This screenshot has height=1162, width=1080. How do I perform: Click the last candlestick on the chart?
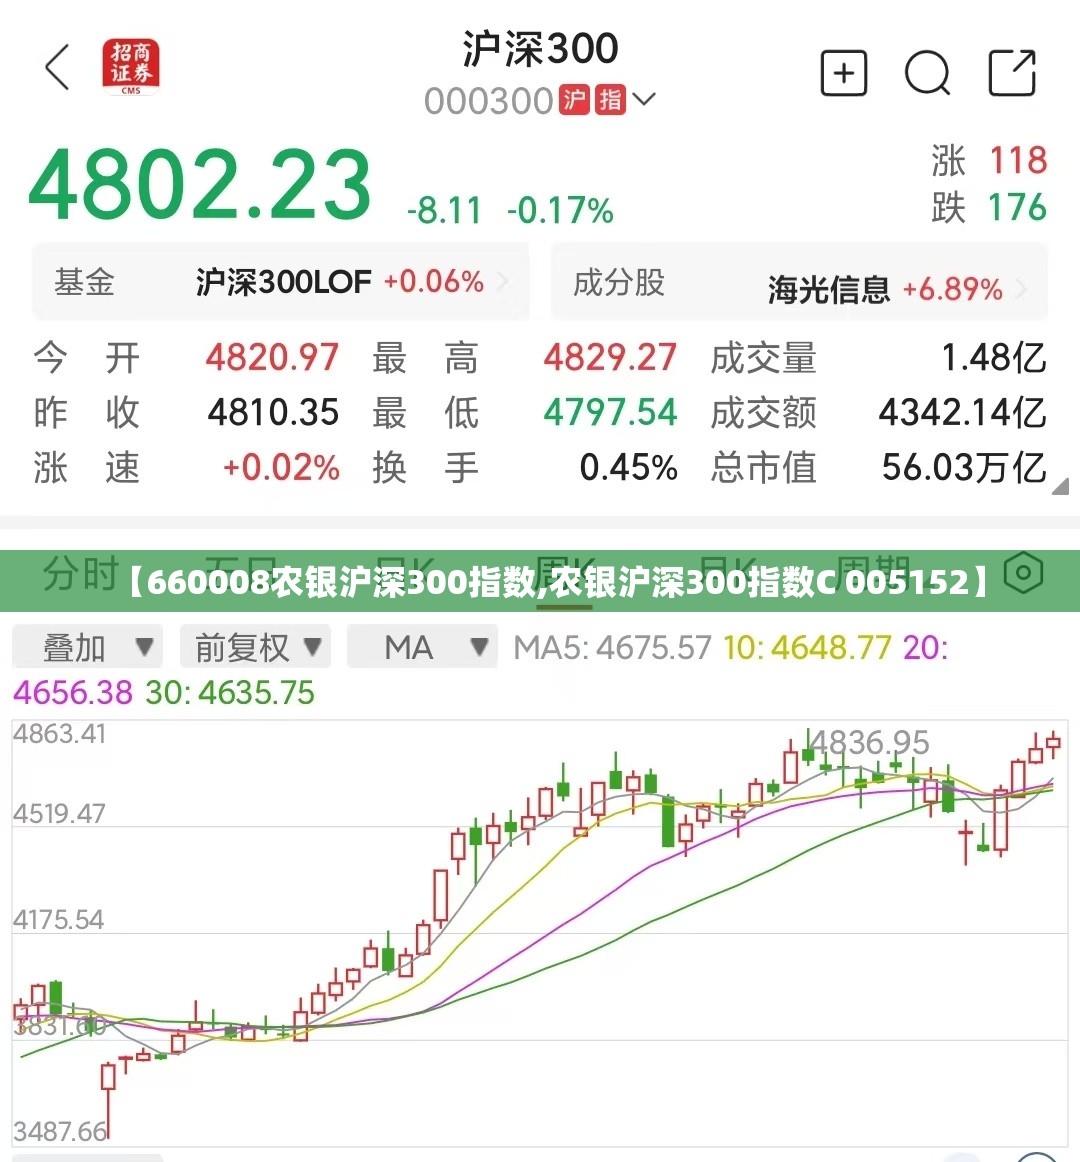click(x=1053, y=743)
